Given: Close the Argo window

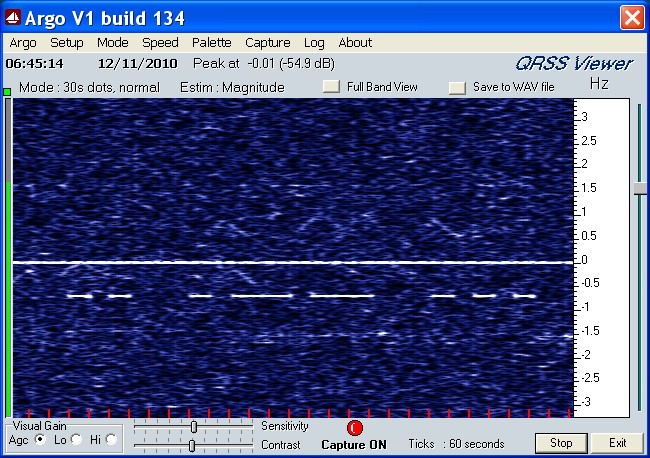Looking at the screenshot, I should tap(632, 18).
